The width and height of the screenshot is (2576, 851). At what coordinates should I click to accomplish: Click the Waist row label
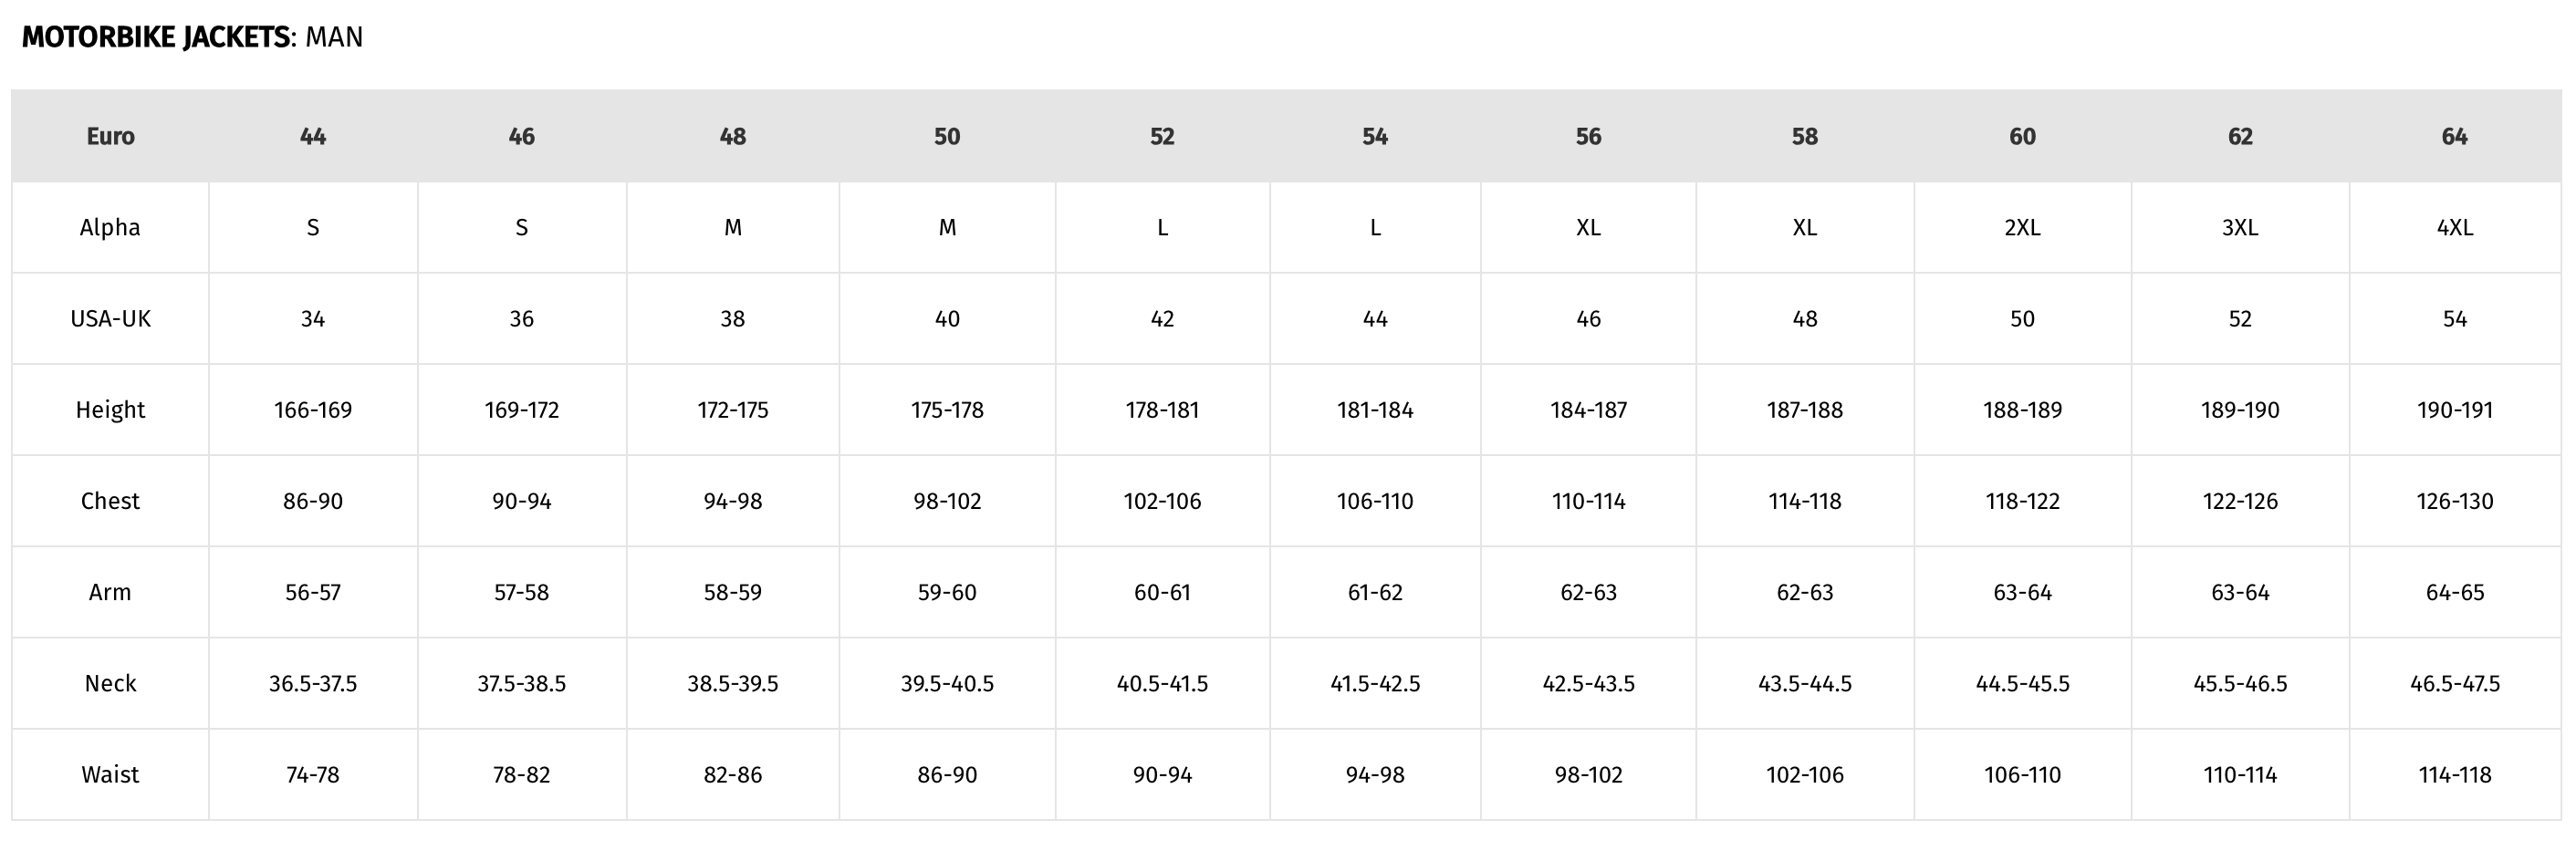[110, 774]
